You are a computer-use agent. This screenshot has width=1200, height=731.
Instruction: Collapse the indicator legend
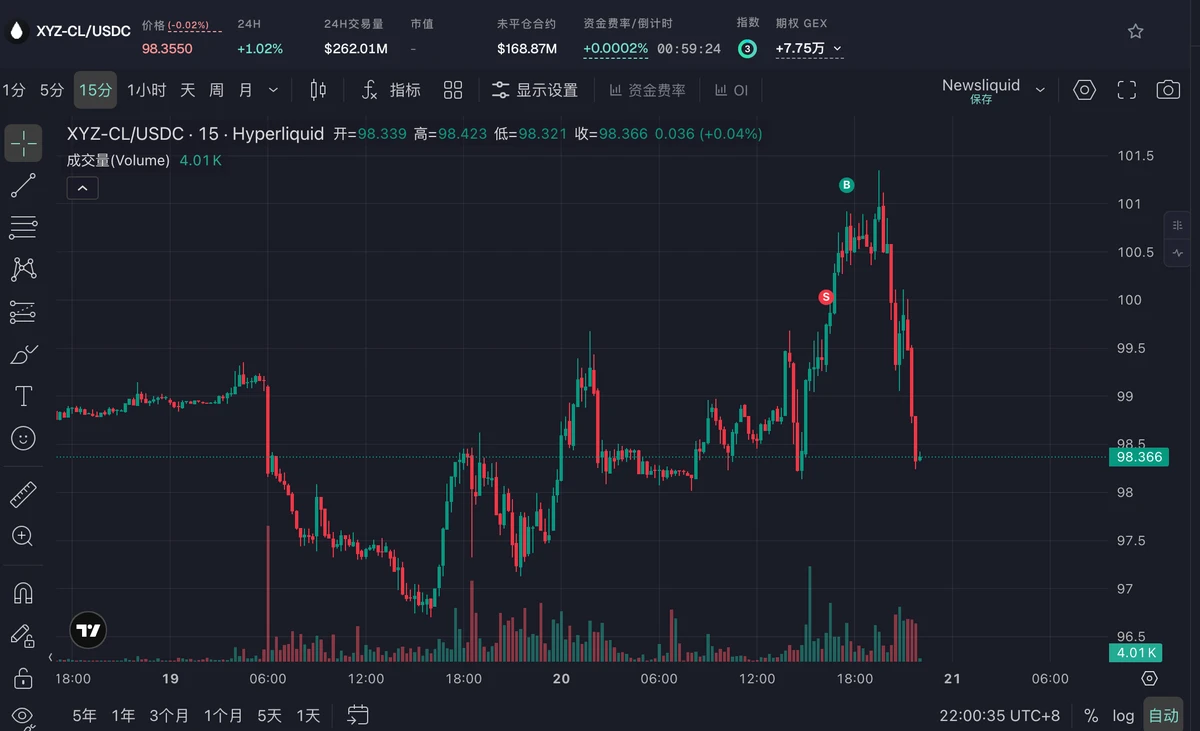83,188
